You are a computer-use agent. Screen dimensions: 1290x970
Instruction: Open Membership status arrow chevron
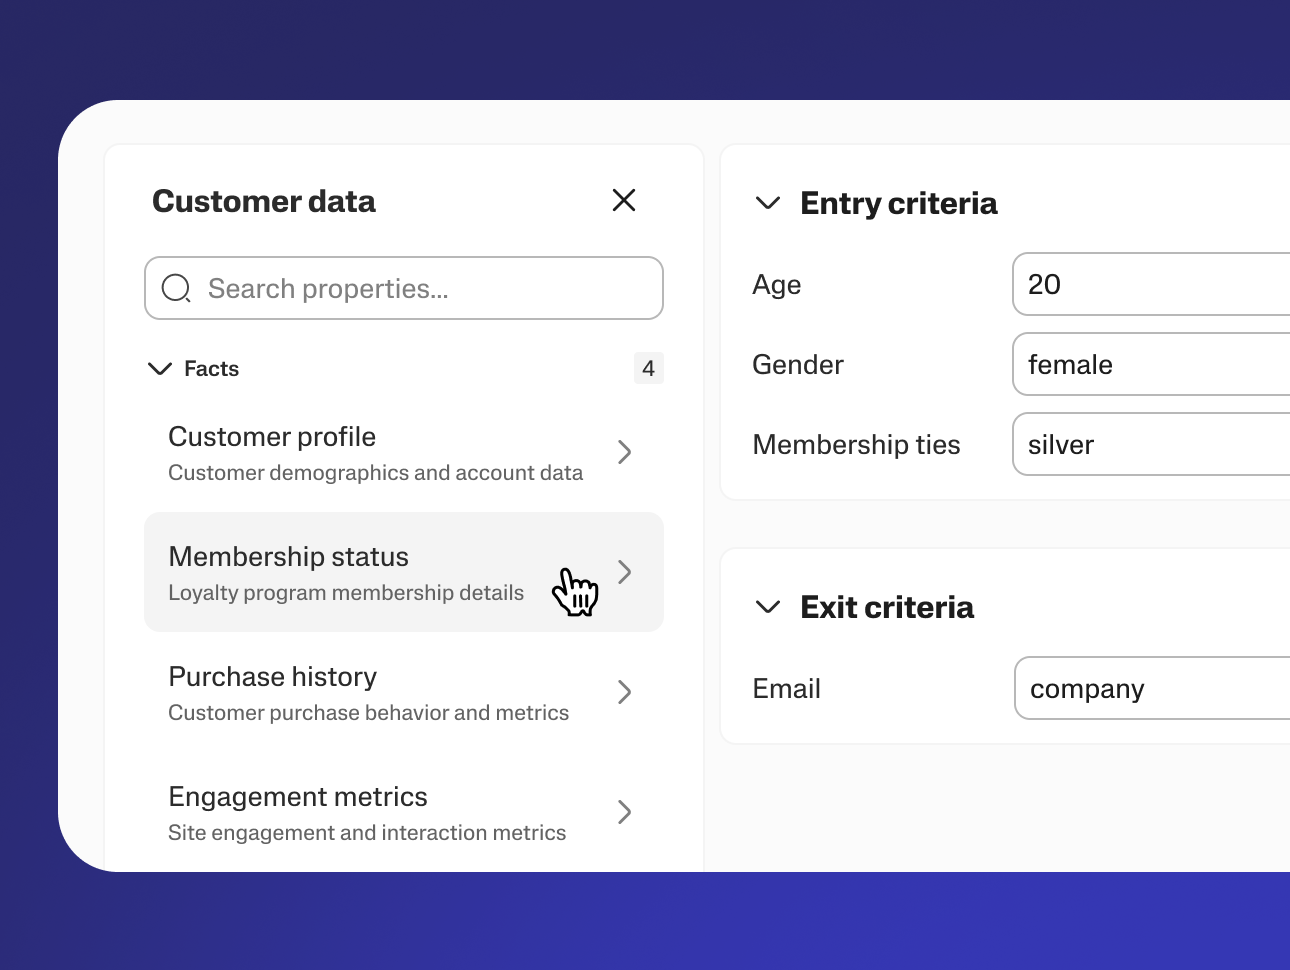624,572
